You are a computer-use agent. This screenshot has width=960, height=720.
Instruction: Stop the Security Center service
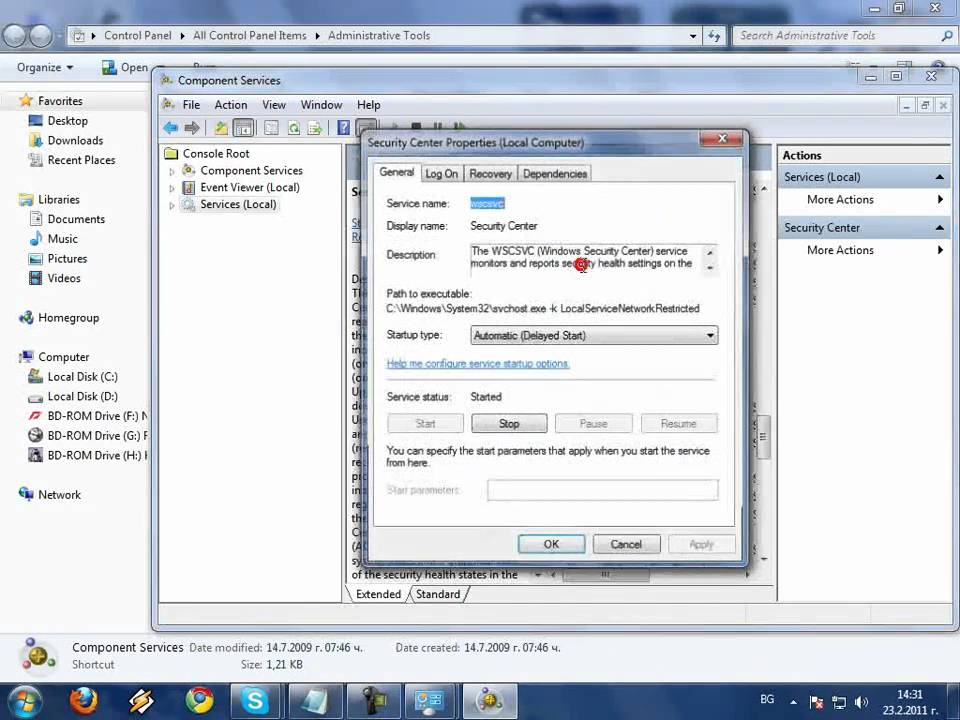(x=509, y=424)
